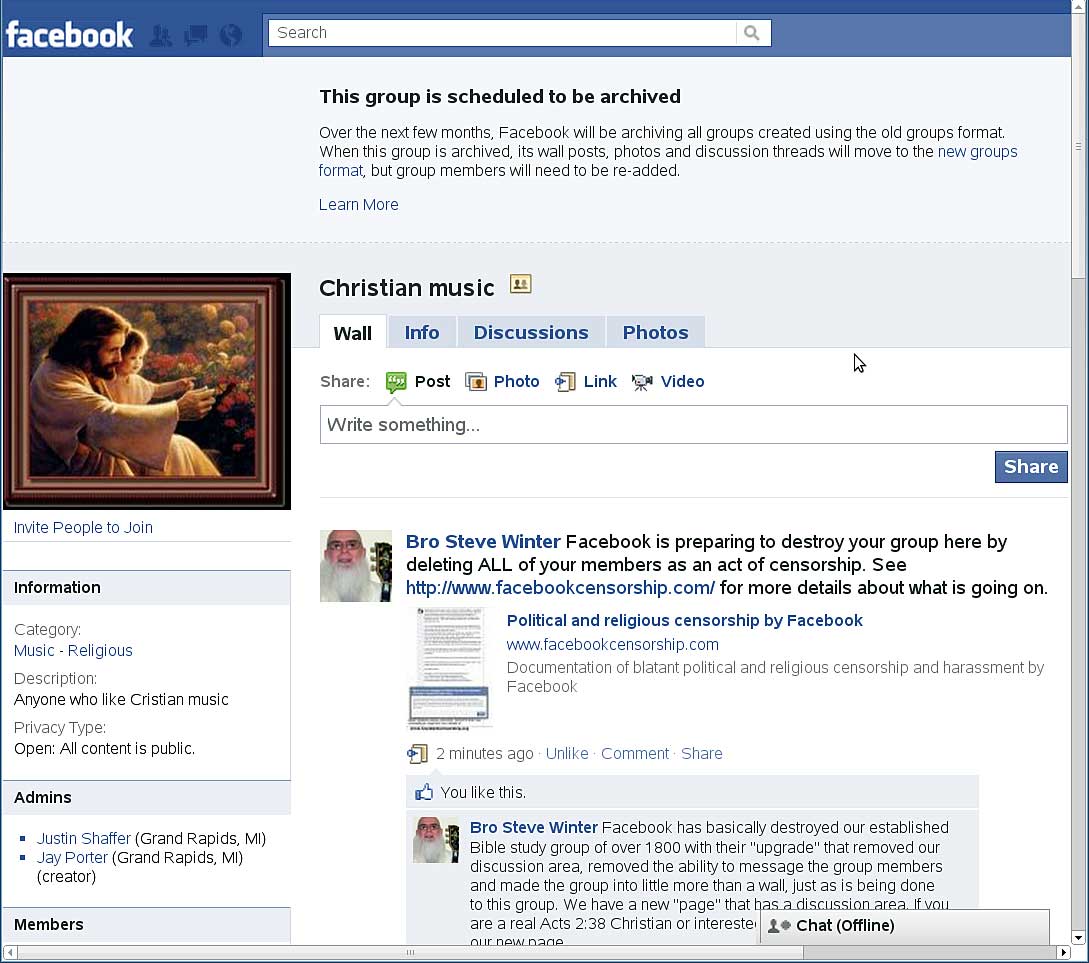
Task: Click the Admins section heading
Action: 42,798
